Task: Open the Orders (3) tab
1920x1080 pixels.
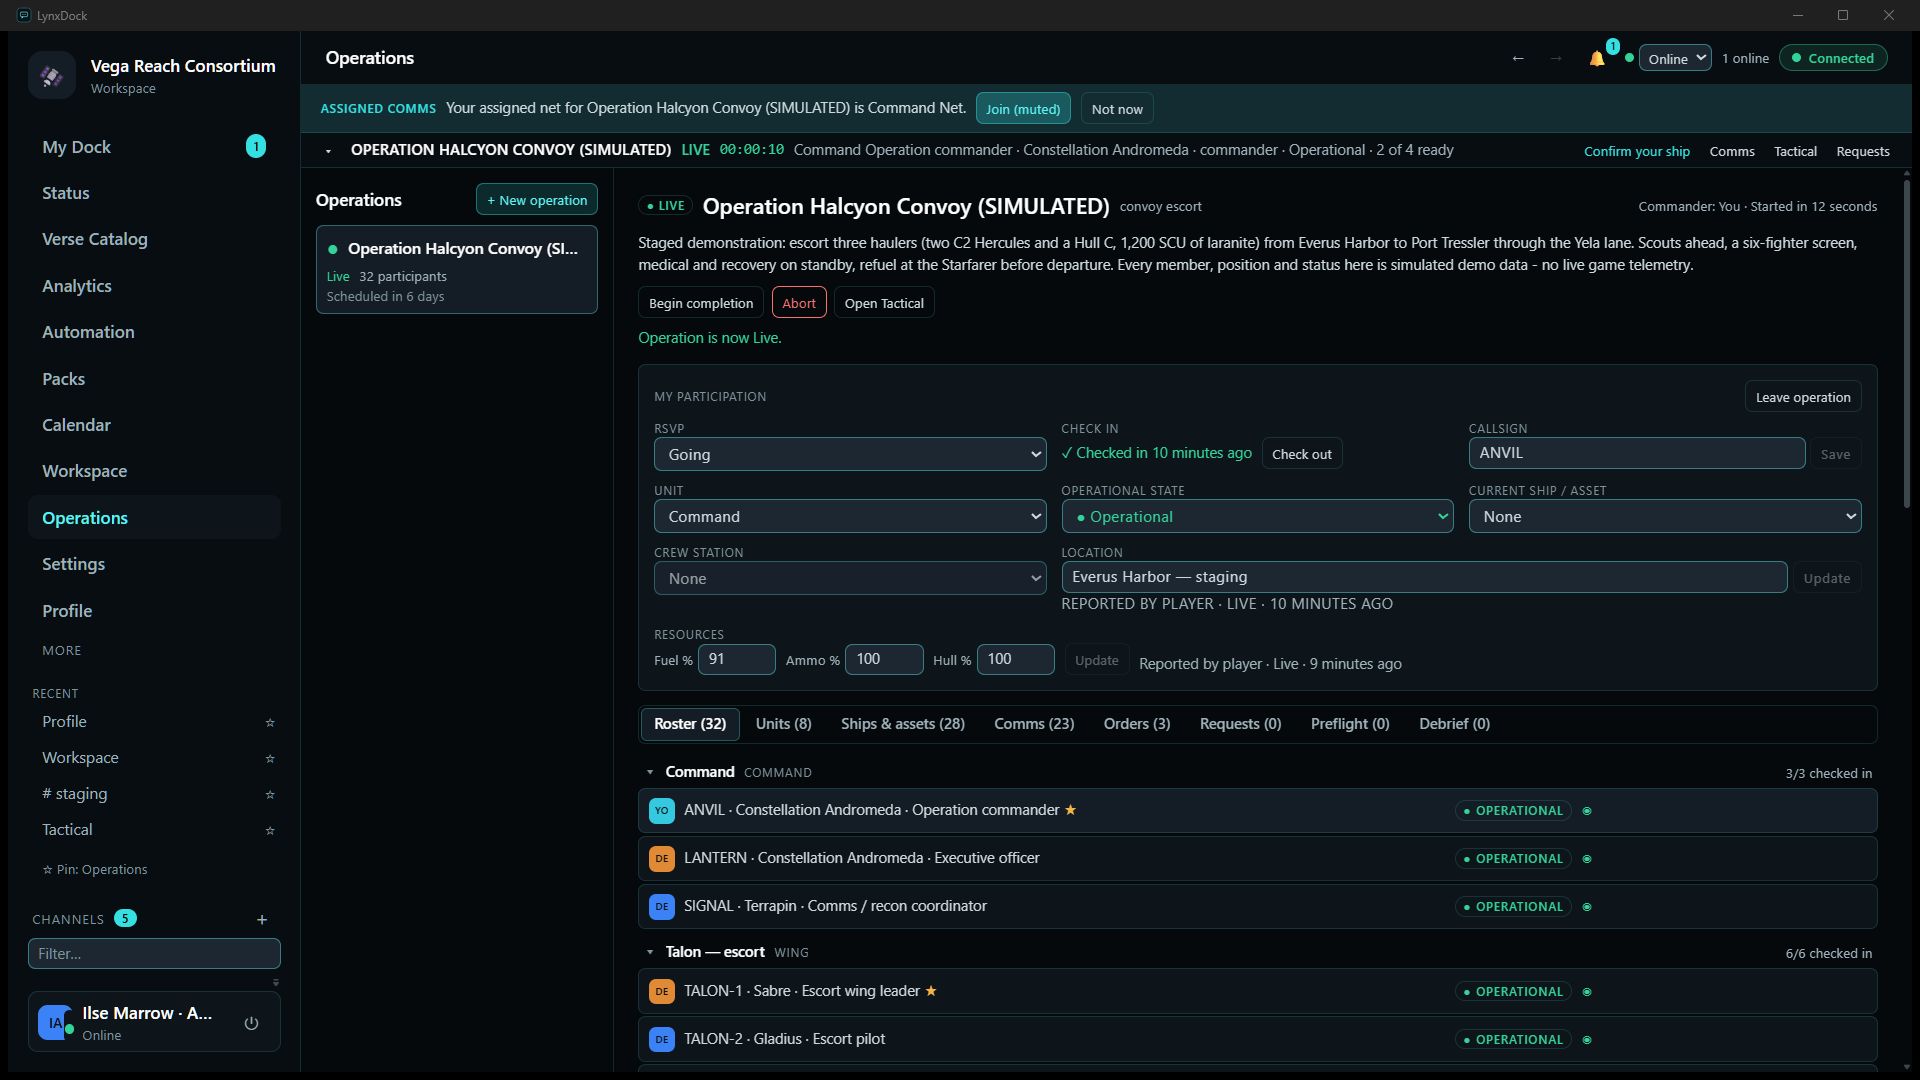Action: coord(1137,724)
